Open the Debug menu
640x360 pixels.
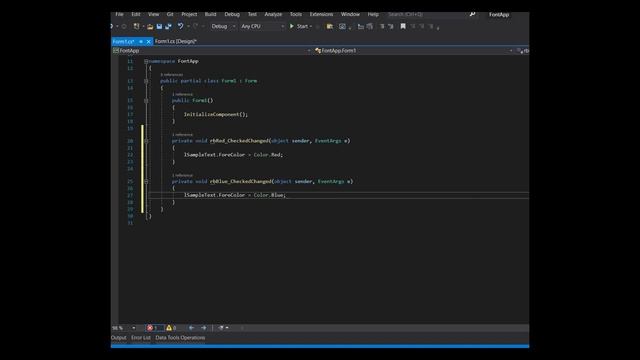click(x=232, y=14)
